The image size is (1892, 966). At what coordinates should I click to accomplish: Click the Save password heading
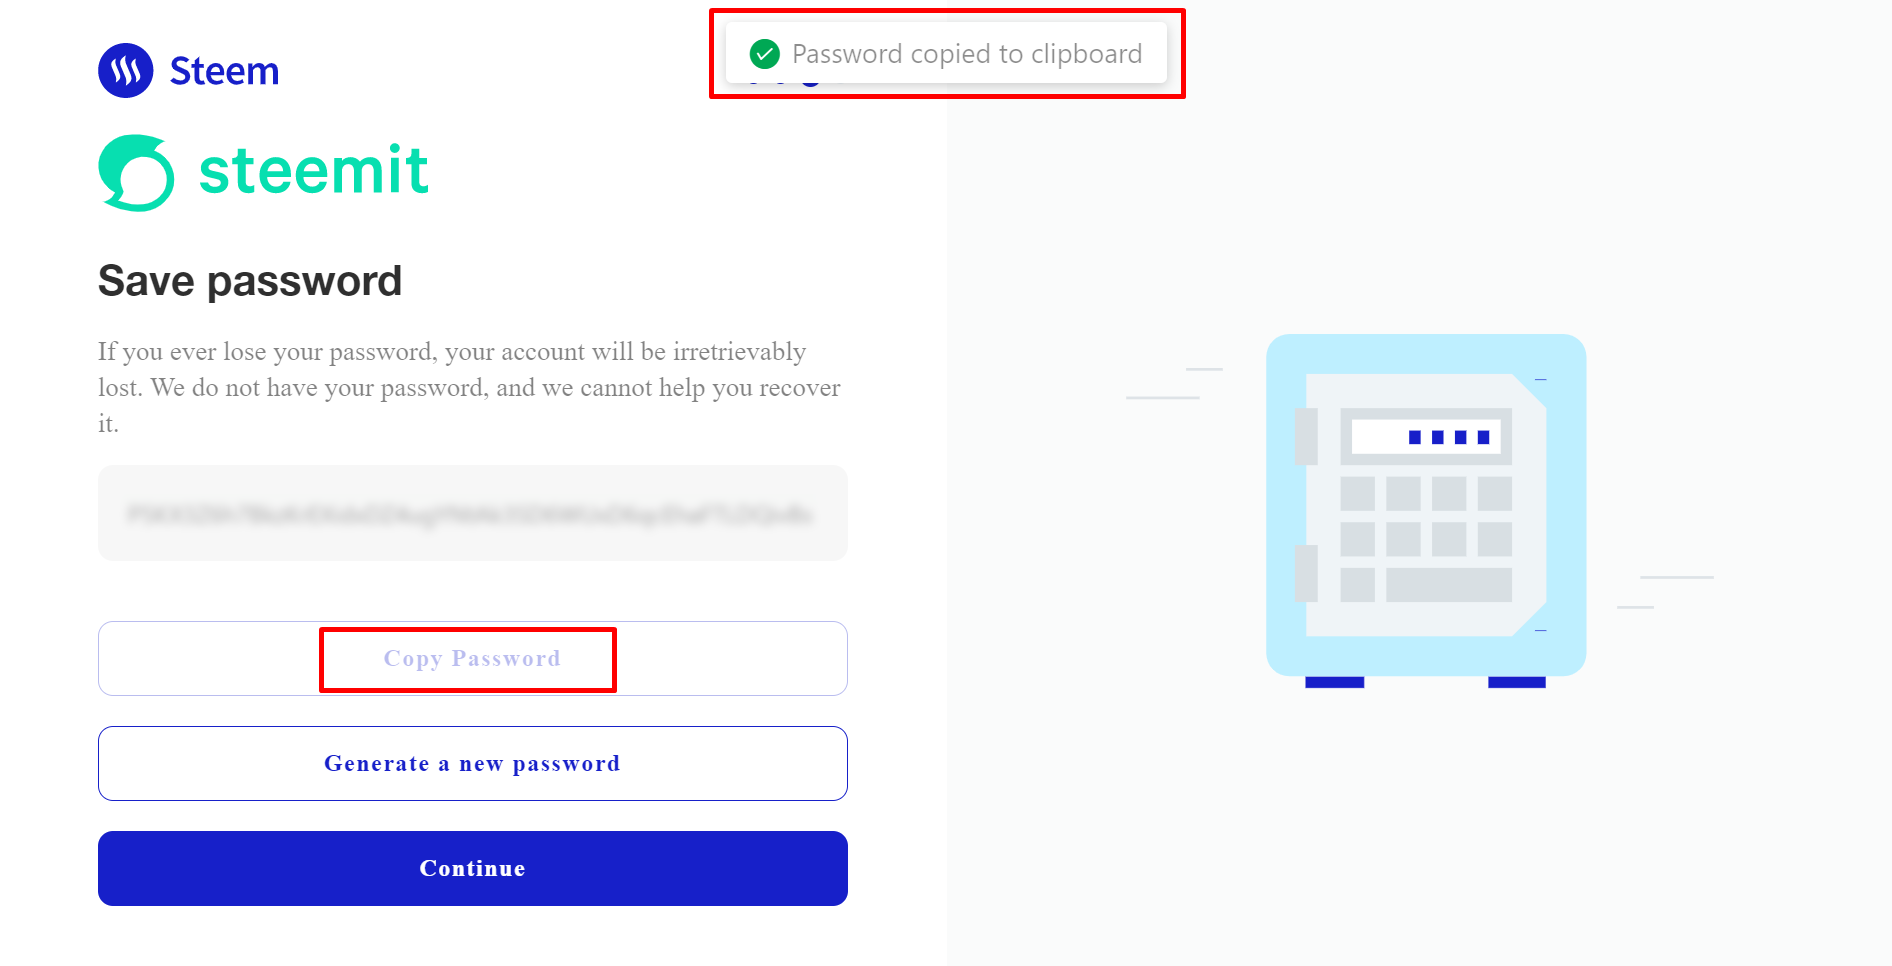(x=250, y=281)
